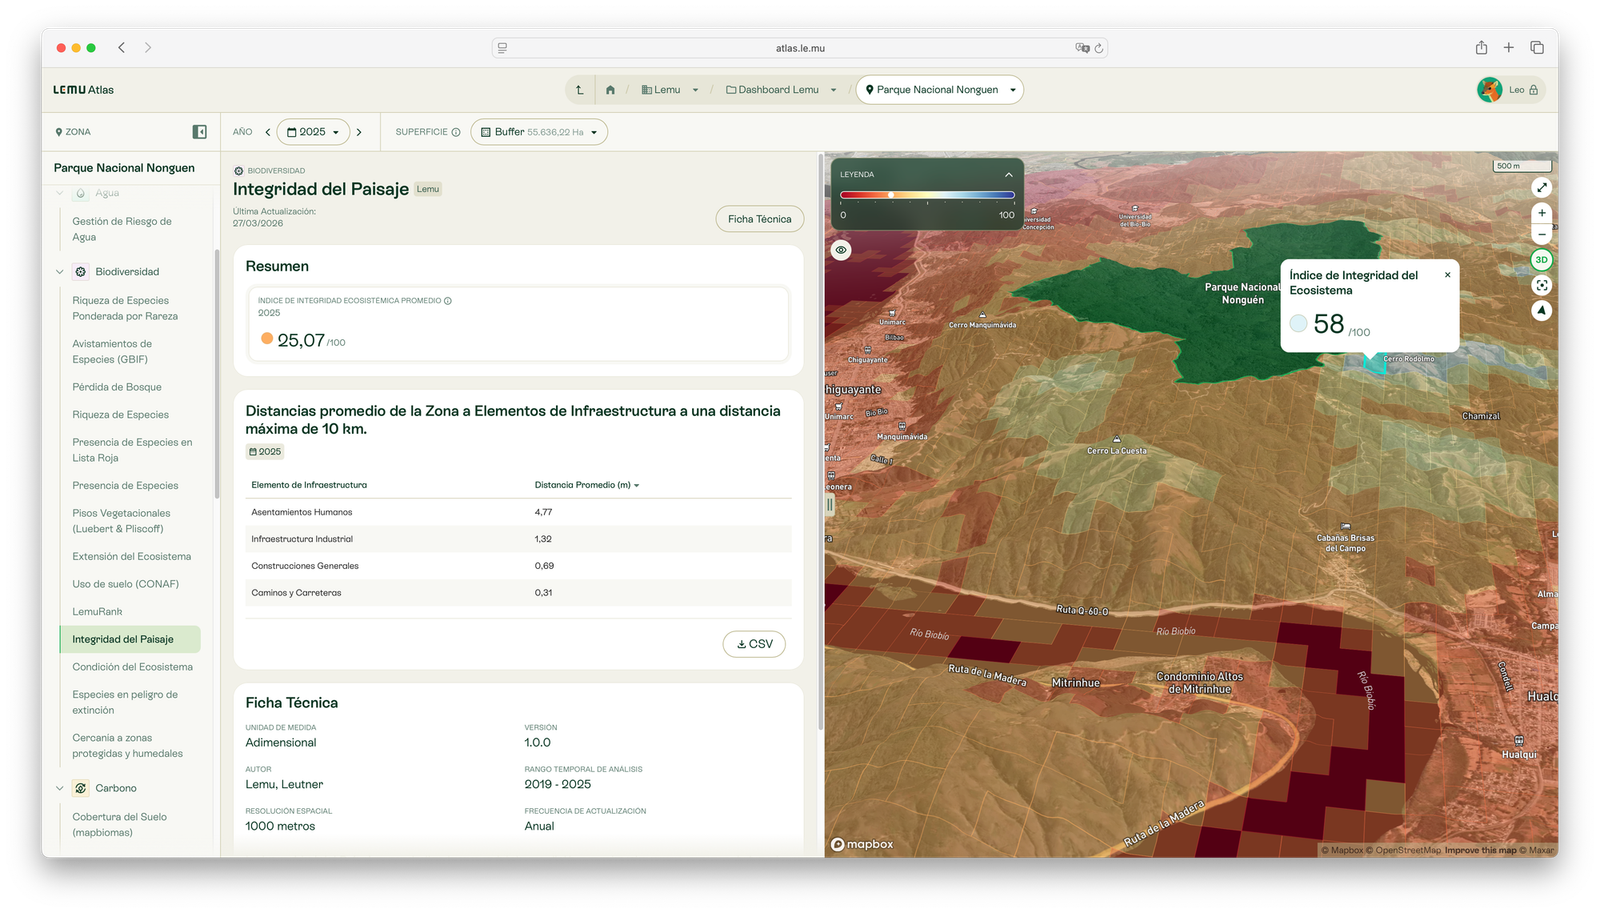Reset map north compass icon
This screenshot has height=913, width=1600.
tap(1542, 310)
